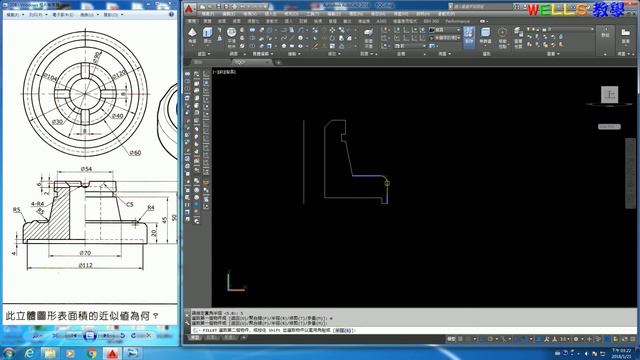Viewport: 640px width, 360px height.
Task: Open the AutoCAD application menu button
Action: coord(189,9)
